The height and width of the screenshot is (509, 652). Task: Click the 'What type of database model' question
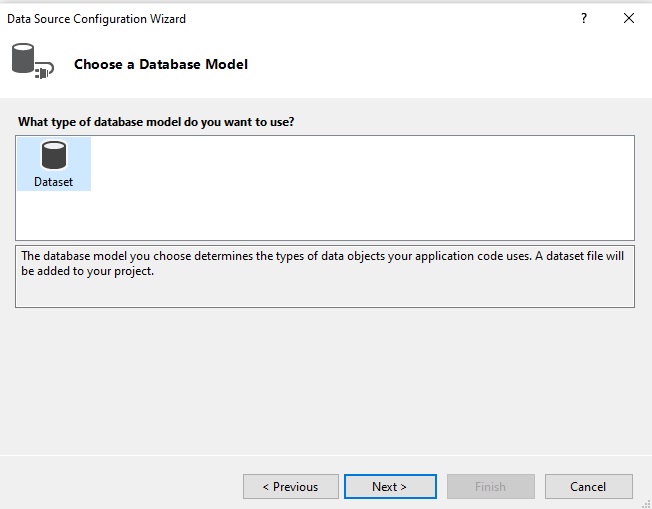point(156,122)
